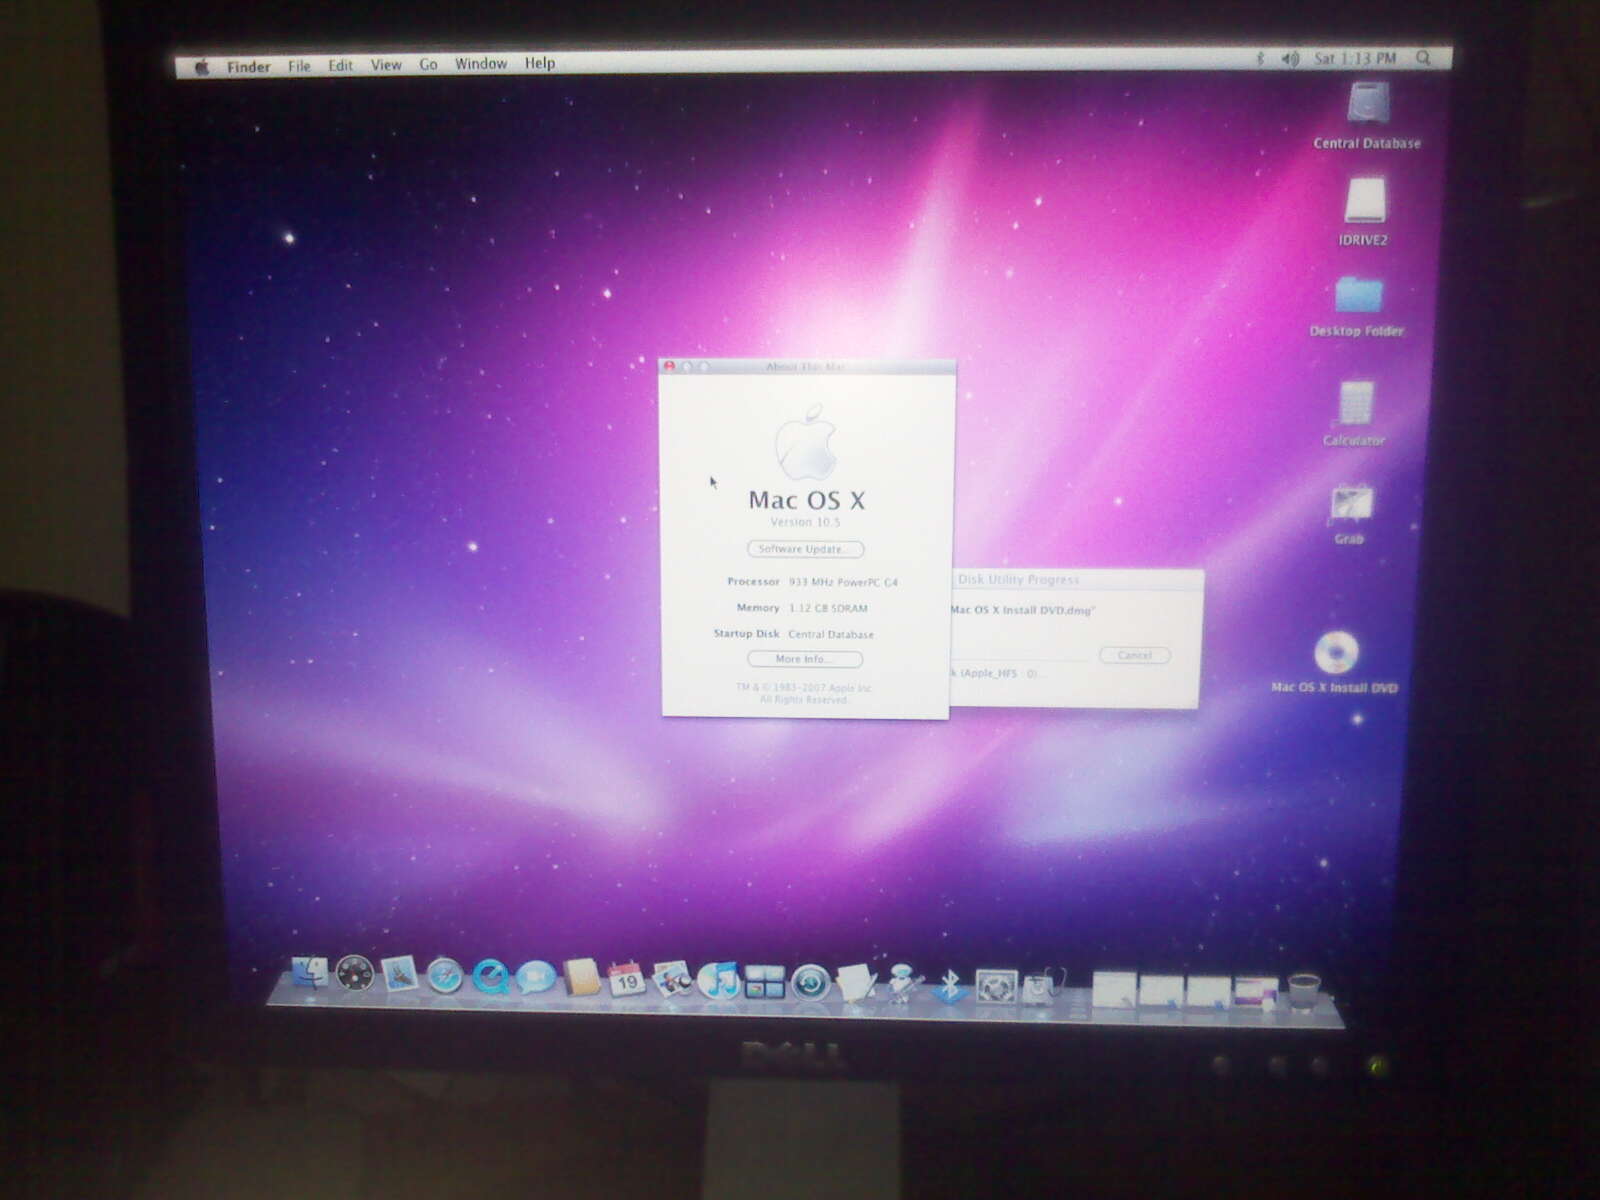
Task: Select the IDRIVE2 disk icon
Action: [1365, 201]
